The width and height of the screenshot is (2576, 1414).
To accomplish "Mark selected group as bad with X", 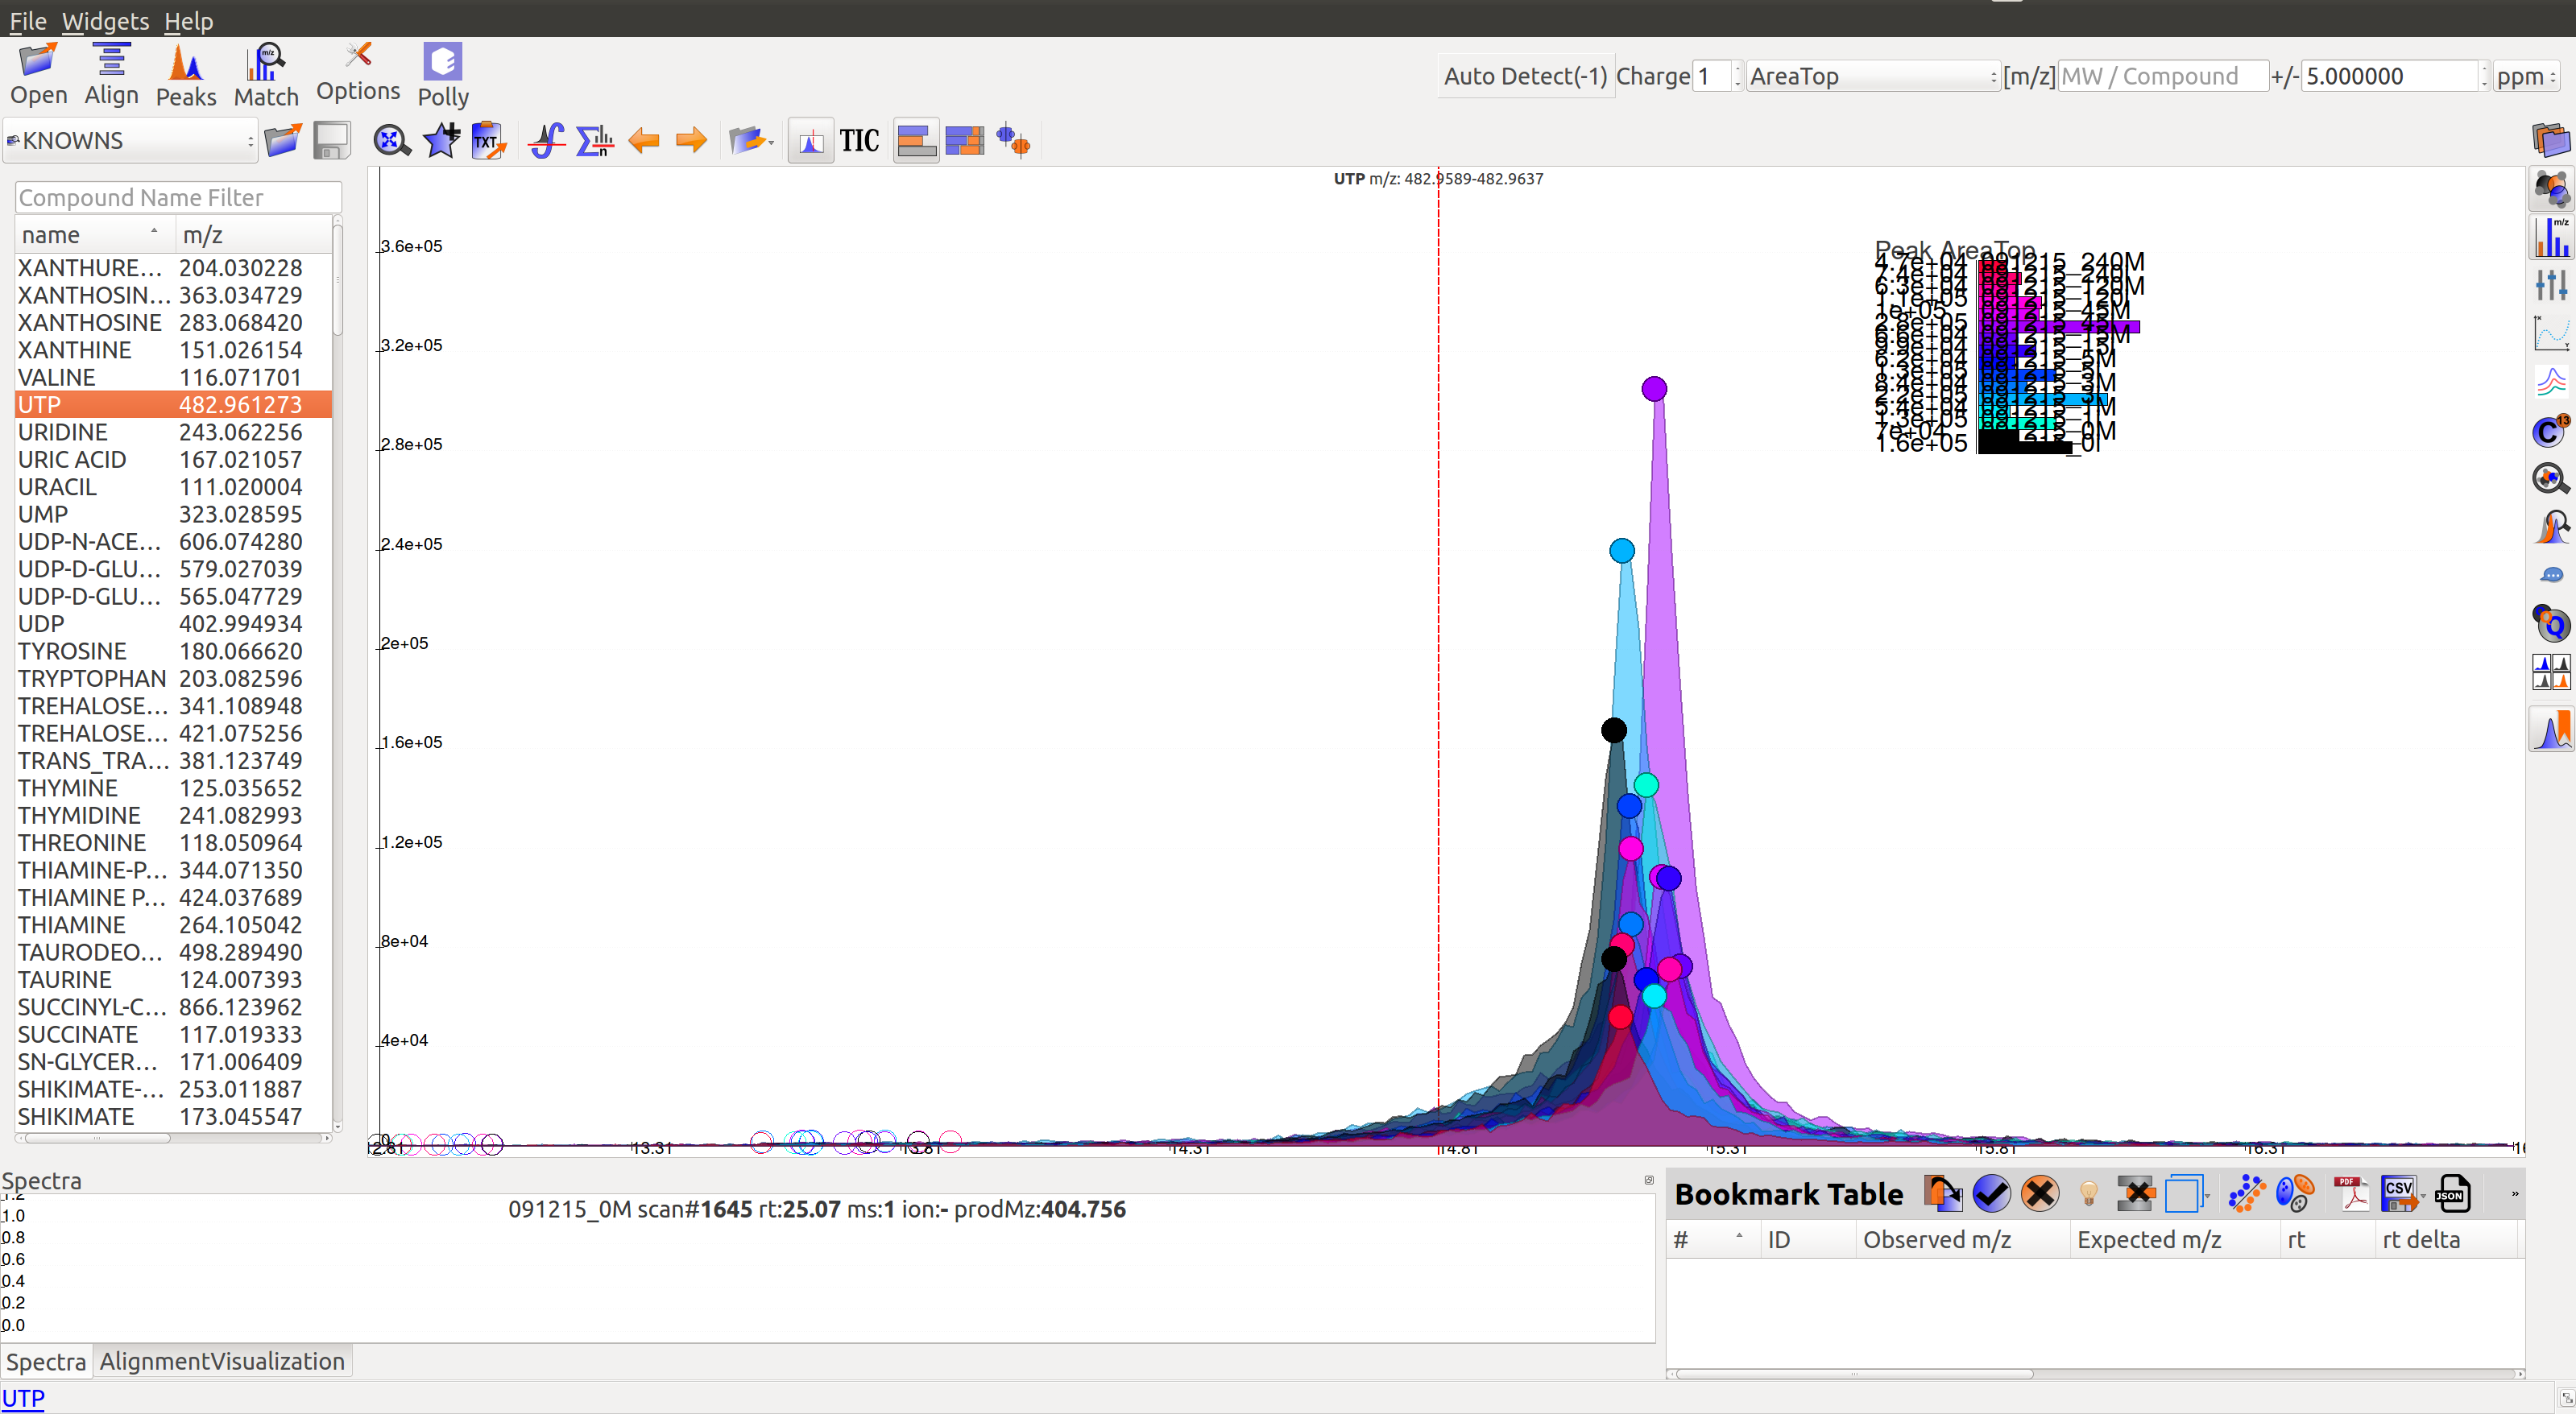I will click(2039, 1193).
